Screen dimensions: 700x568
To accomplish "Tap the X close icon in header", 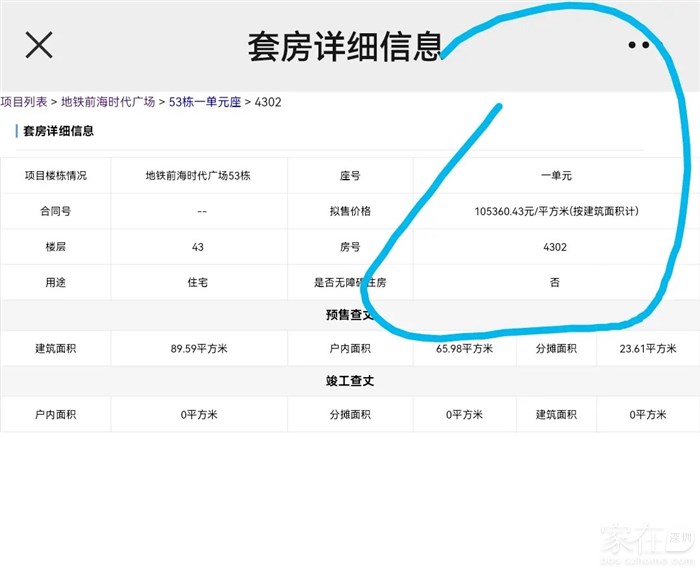I will tap(39, 44).
